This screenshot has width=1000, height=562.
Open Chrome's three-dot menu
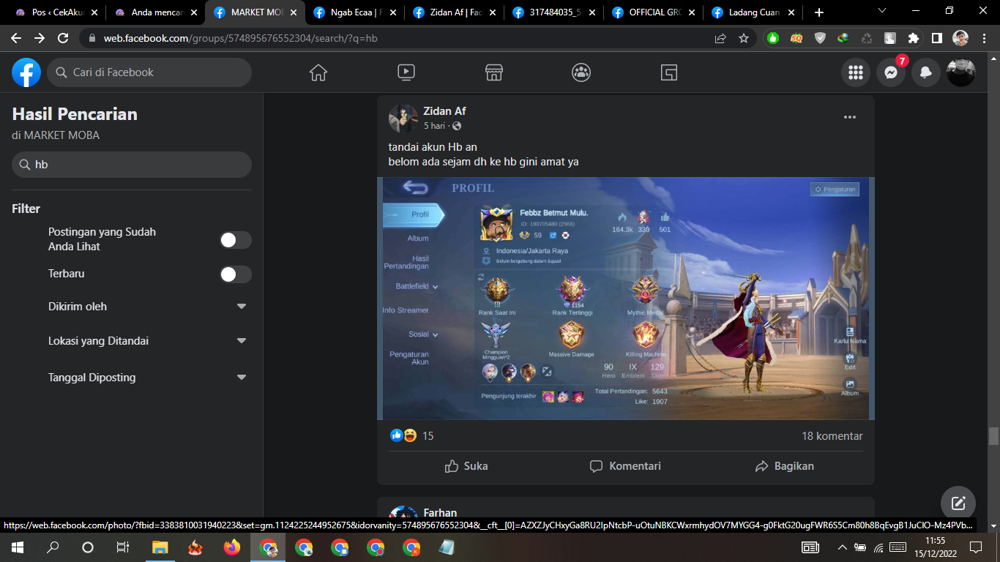click(x=984, y=38)
